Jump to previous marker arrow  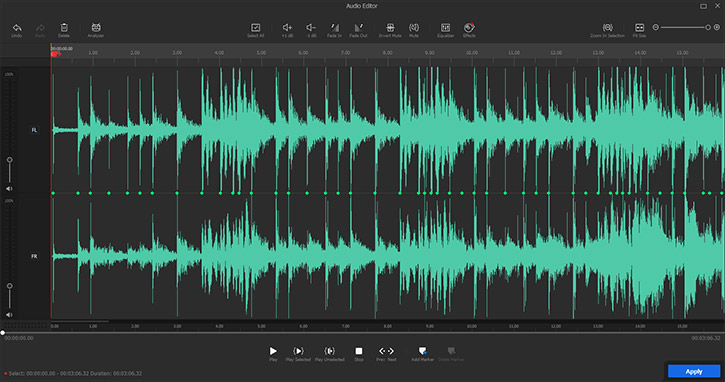pyautogui.click(x=382, y=351)
